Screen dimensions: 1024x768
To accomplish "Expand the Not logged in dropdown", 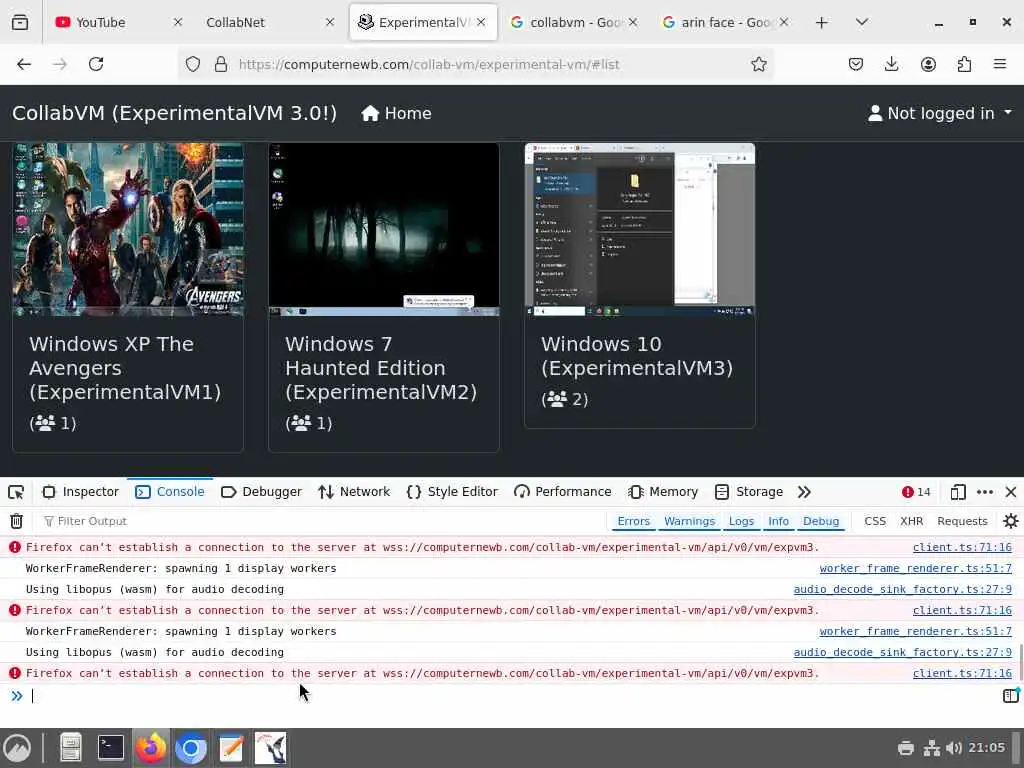I will click(x=940, y=113).
